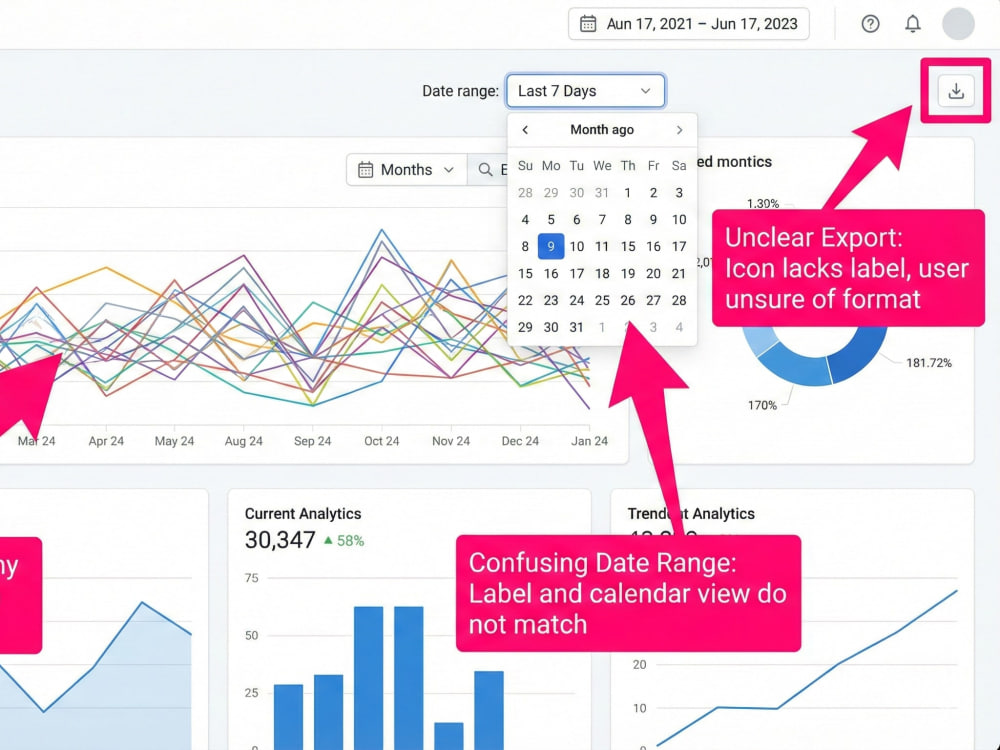Screen dimensions: 1000x750
Task: Choose day 11 in the calendar
Action: 602,246
